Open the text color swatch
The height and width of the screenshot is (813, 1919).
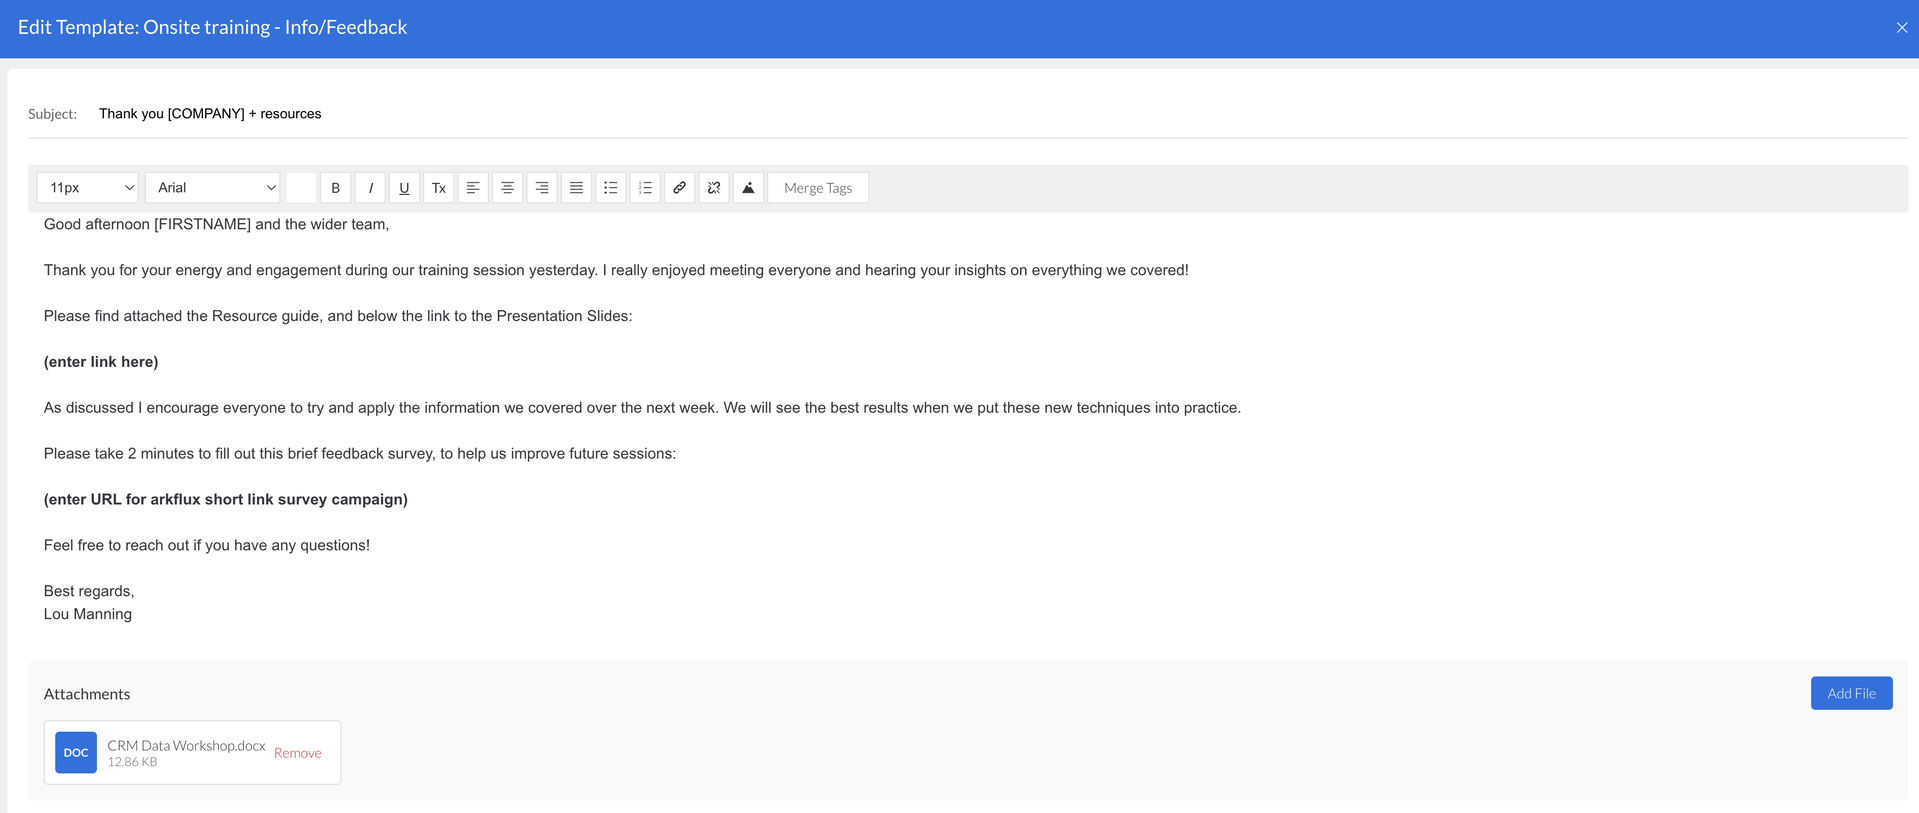coord(301,188)
